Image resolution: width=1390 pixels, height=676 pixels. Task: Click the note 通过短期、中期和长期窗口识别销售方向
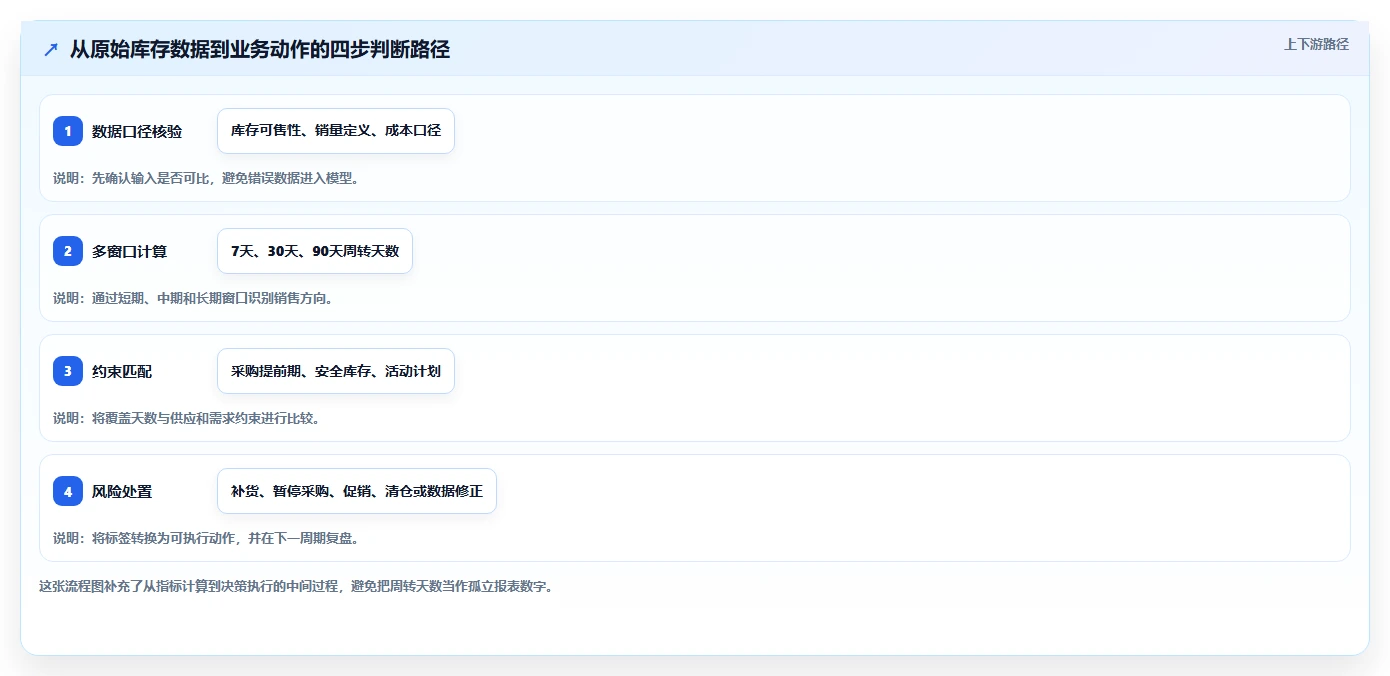pyautogui.click(x=192, y=298)
